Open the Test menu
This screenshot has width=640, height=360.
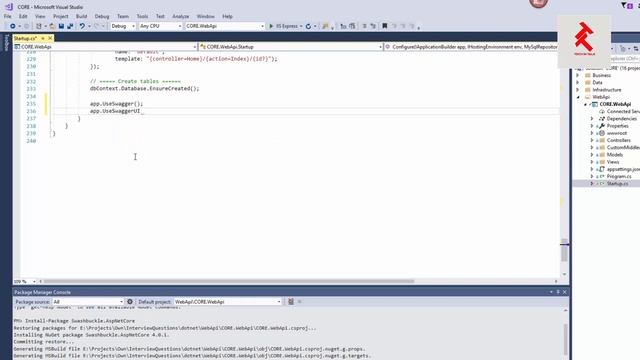160,16
